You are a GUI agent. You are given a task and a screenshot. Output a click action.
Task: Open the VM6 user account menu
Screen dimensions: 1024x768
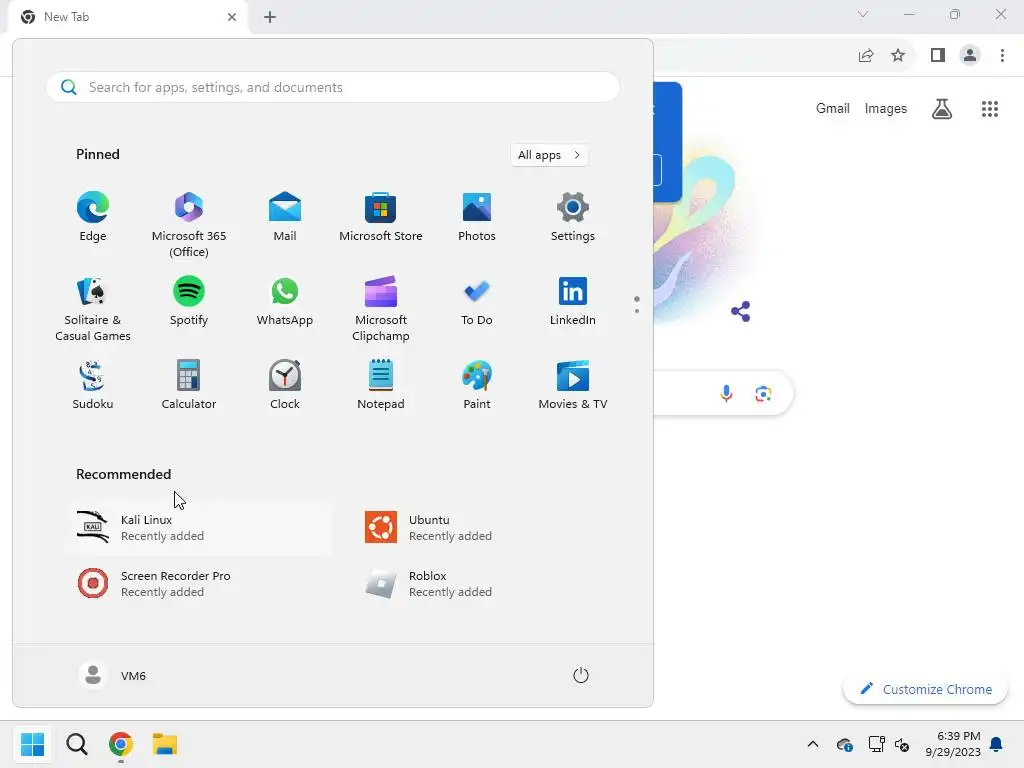coord(113,675)
